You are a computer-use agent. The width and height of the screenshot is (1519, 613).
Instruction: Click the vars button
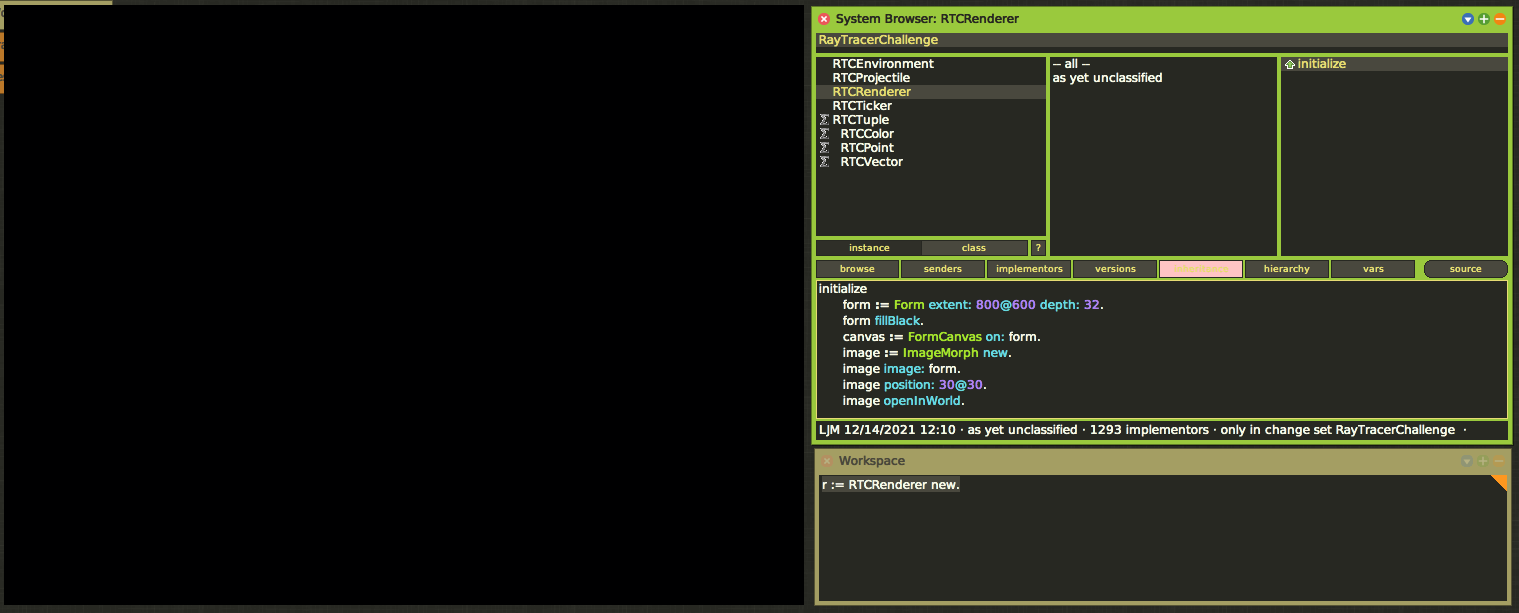(x=1373, y=269)
